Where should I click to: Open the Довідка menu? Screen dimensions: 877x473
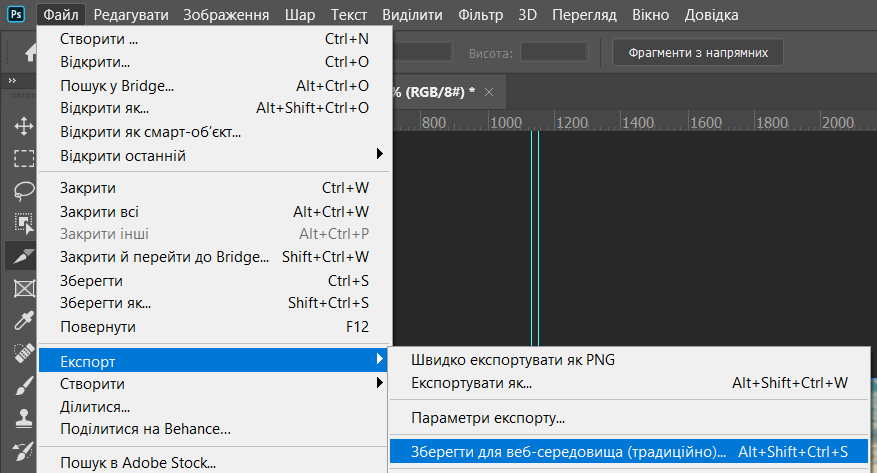point(711,15)
